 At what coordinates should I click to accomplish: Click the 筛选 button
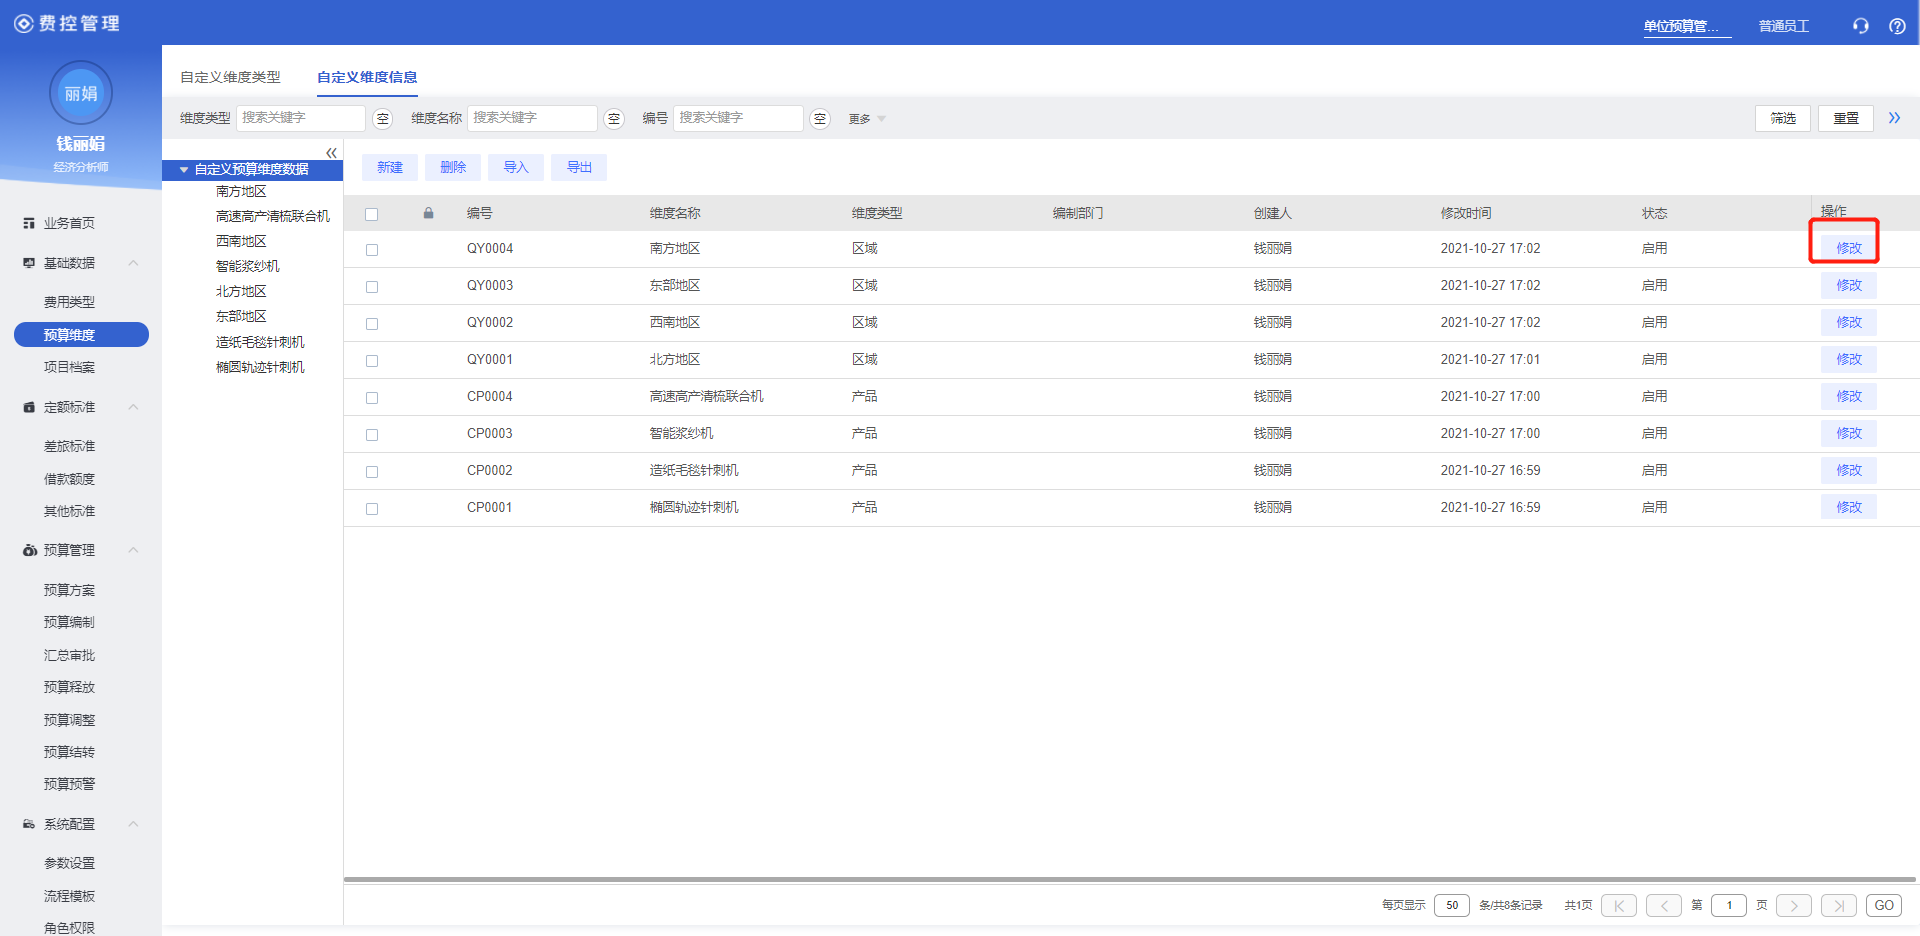1783,118
